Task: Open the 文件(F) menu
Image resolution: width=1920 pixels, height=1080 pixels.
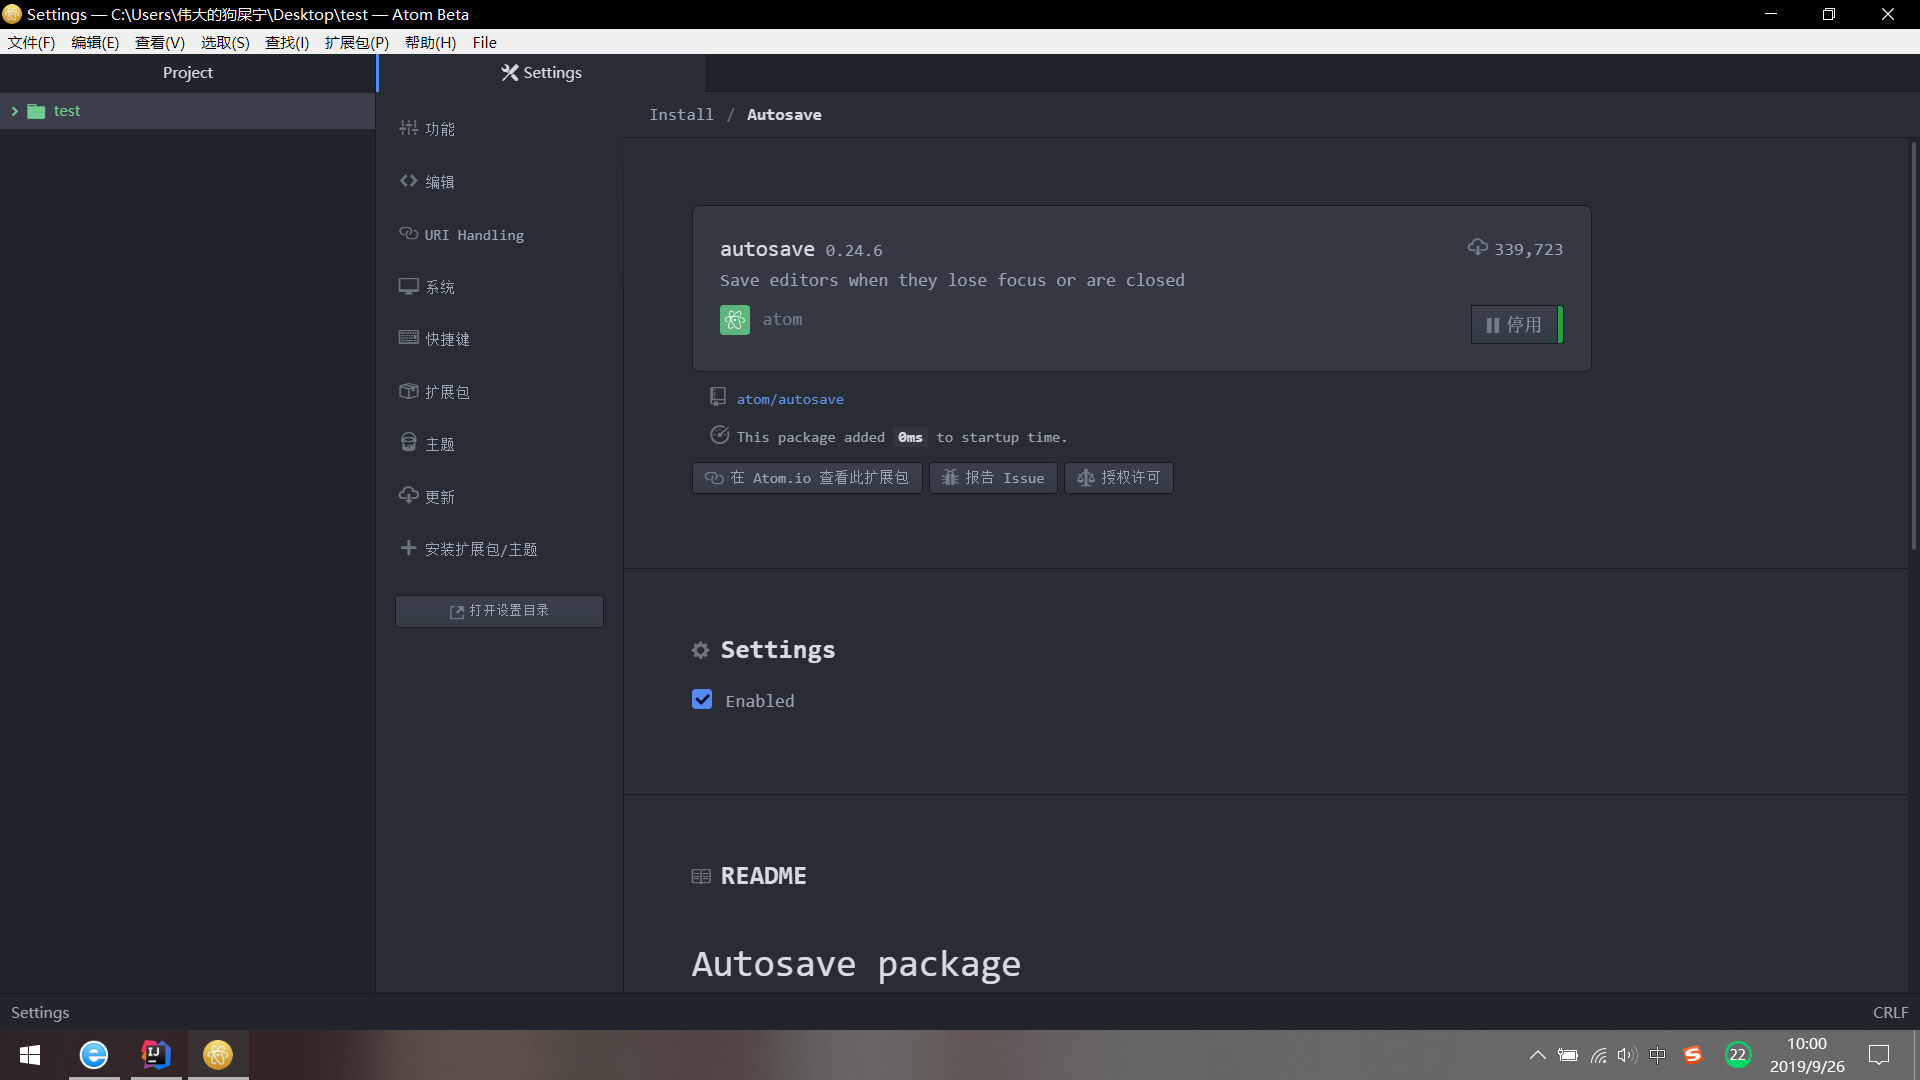Action: click(31, 42)
